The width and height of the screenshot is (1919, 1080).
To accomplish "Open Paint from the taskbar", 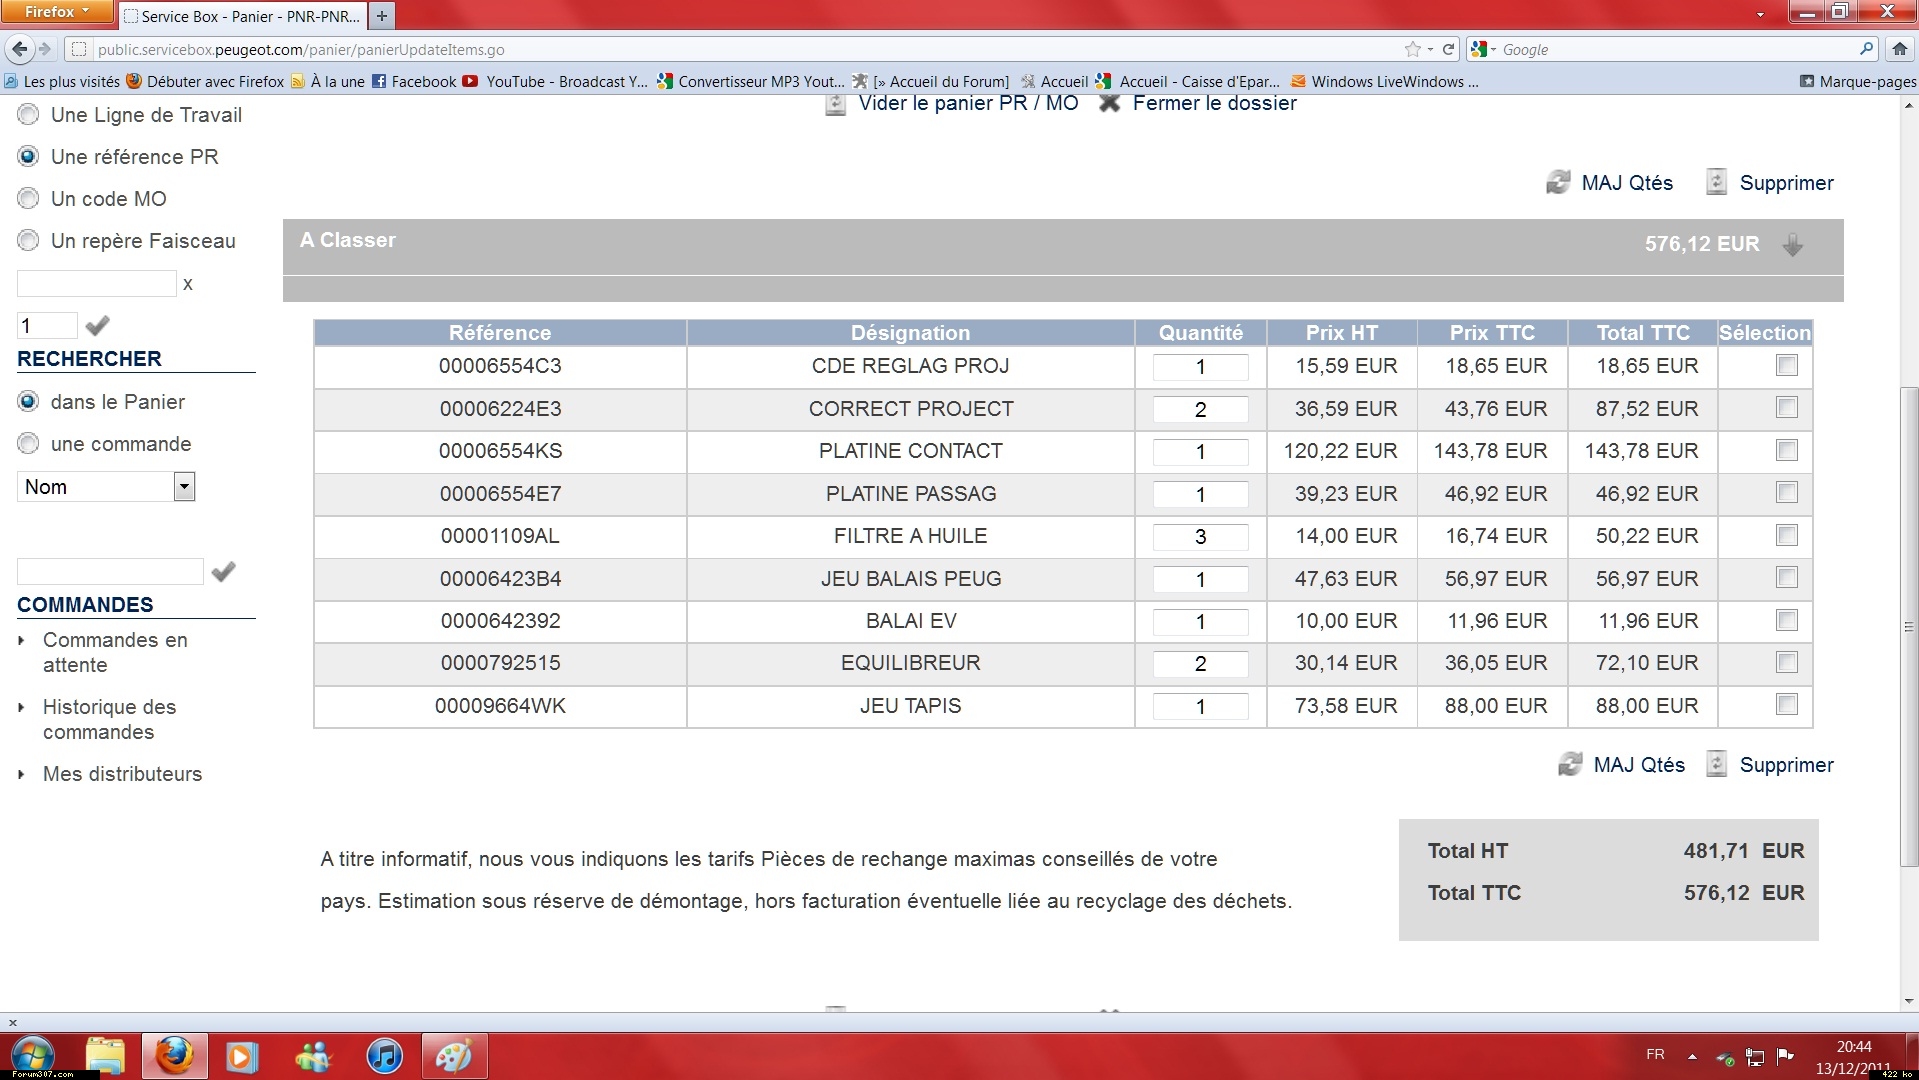I will pos(454,1056).
